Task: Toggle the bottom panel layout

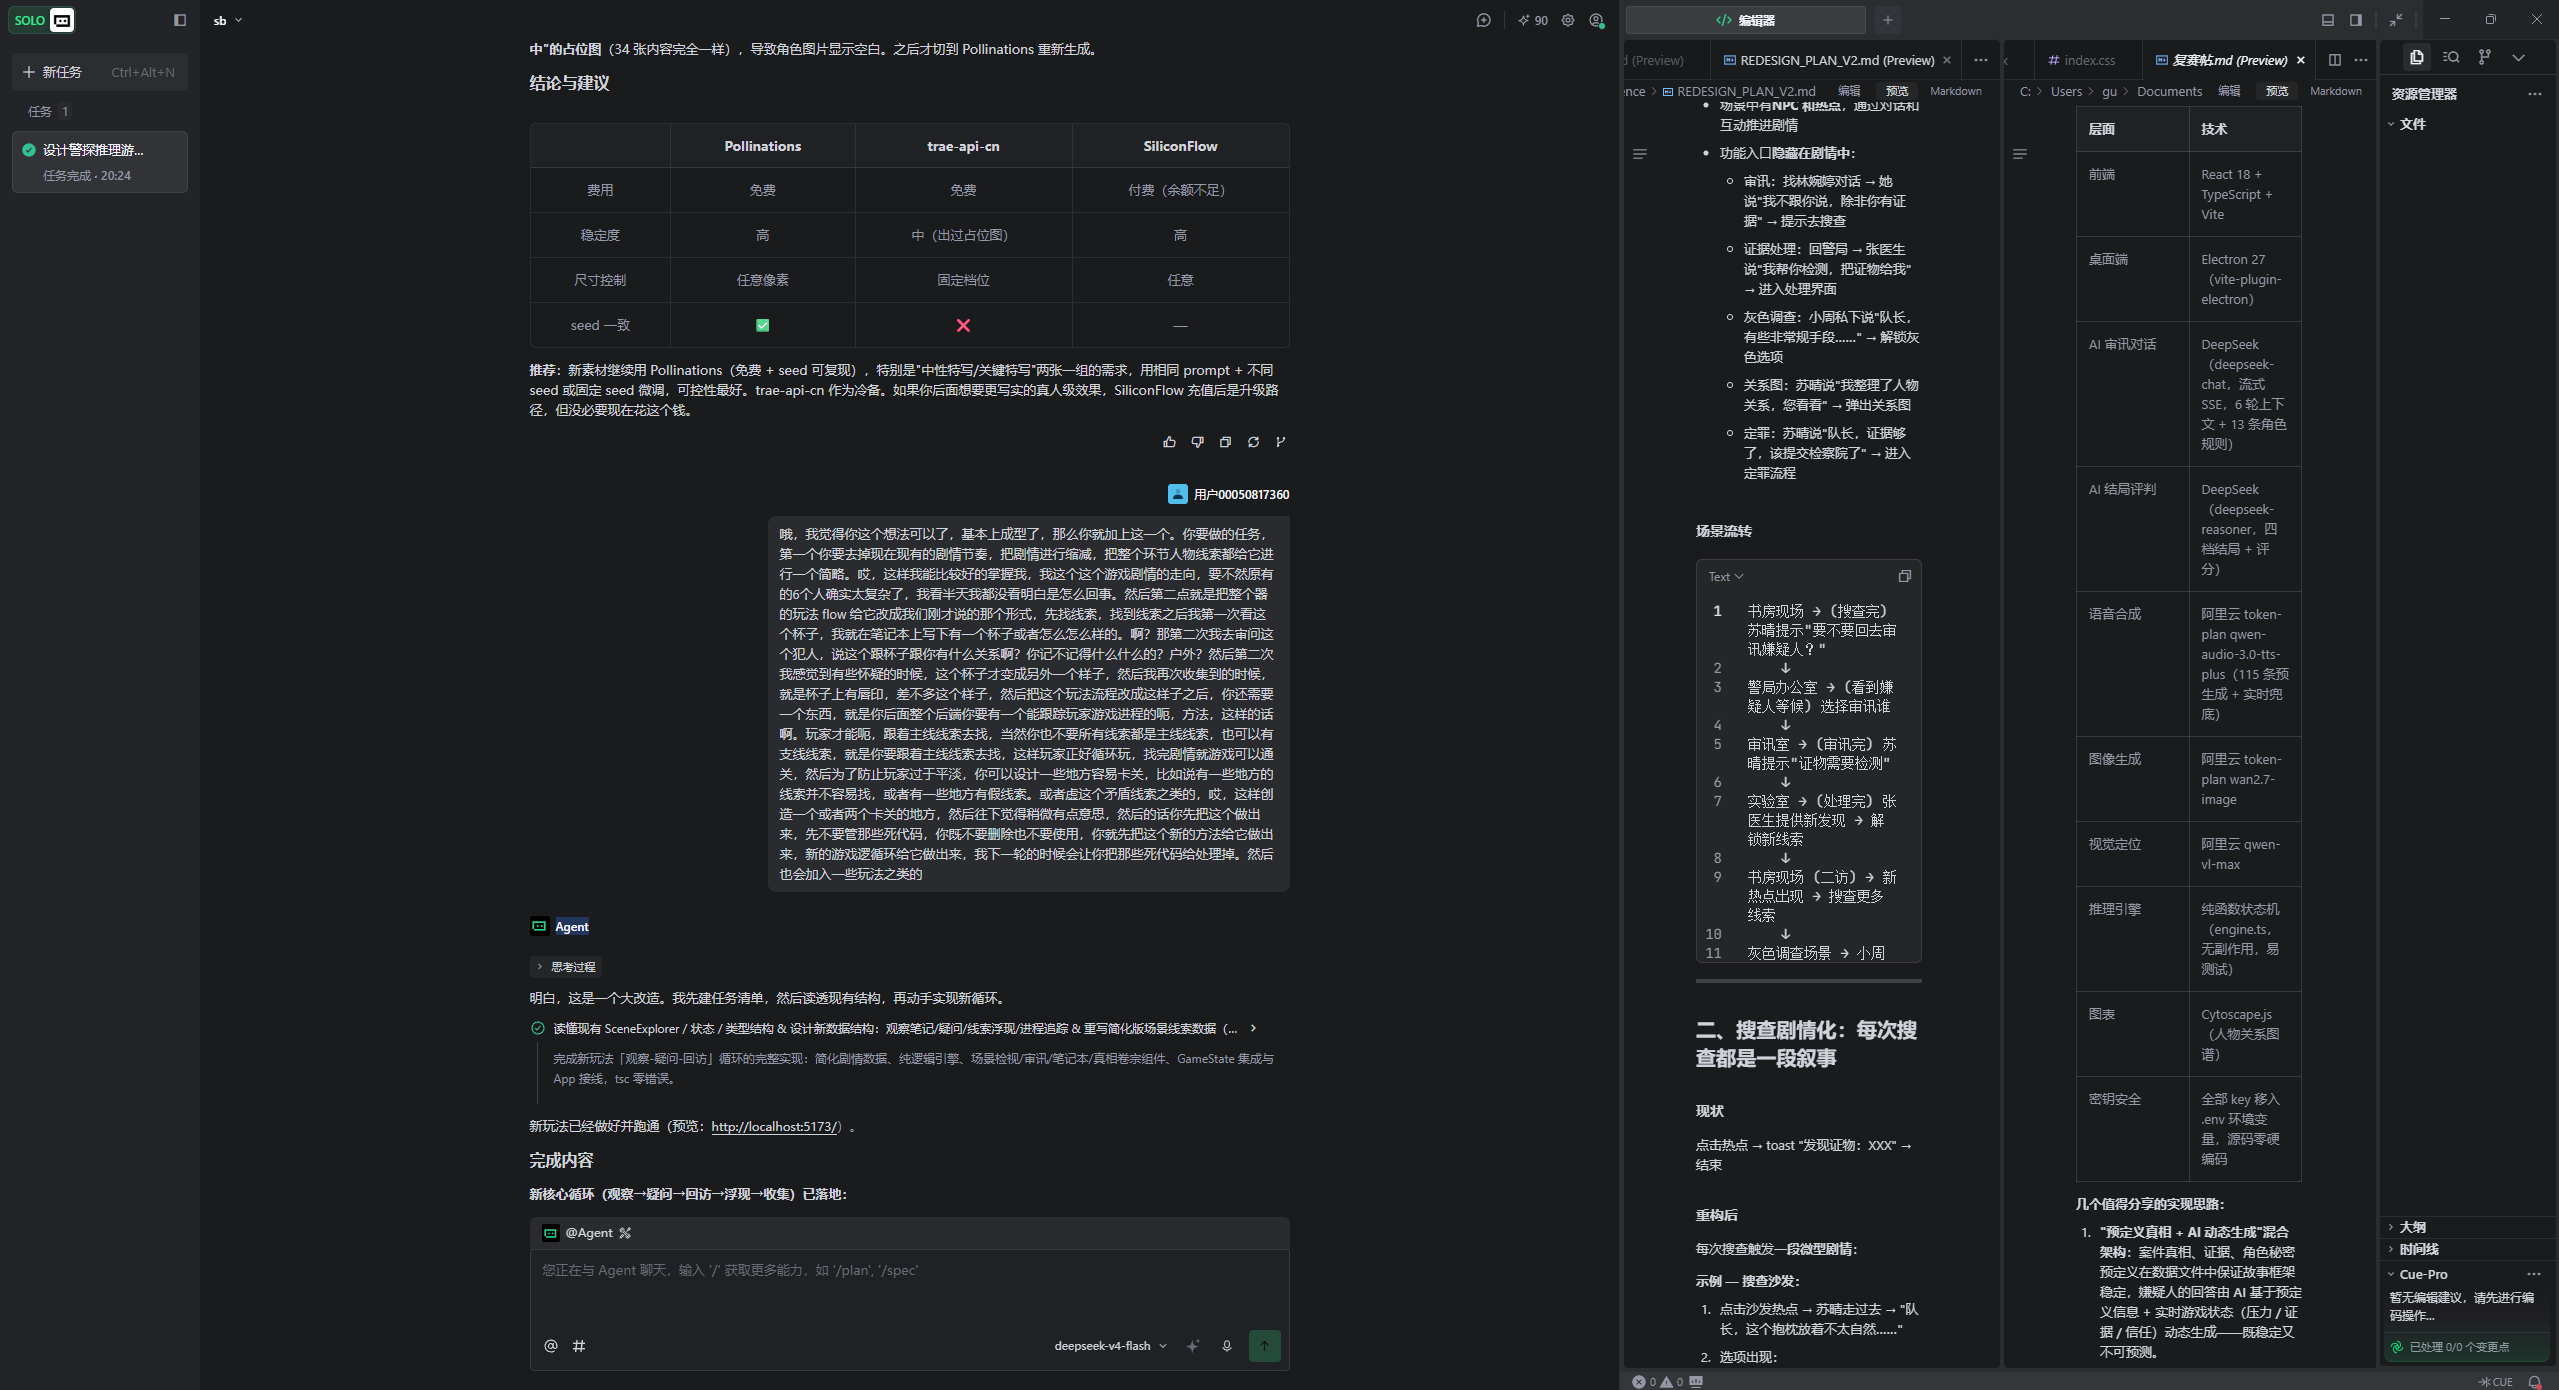Action: point(2328,20)
